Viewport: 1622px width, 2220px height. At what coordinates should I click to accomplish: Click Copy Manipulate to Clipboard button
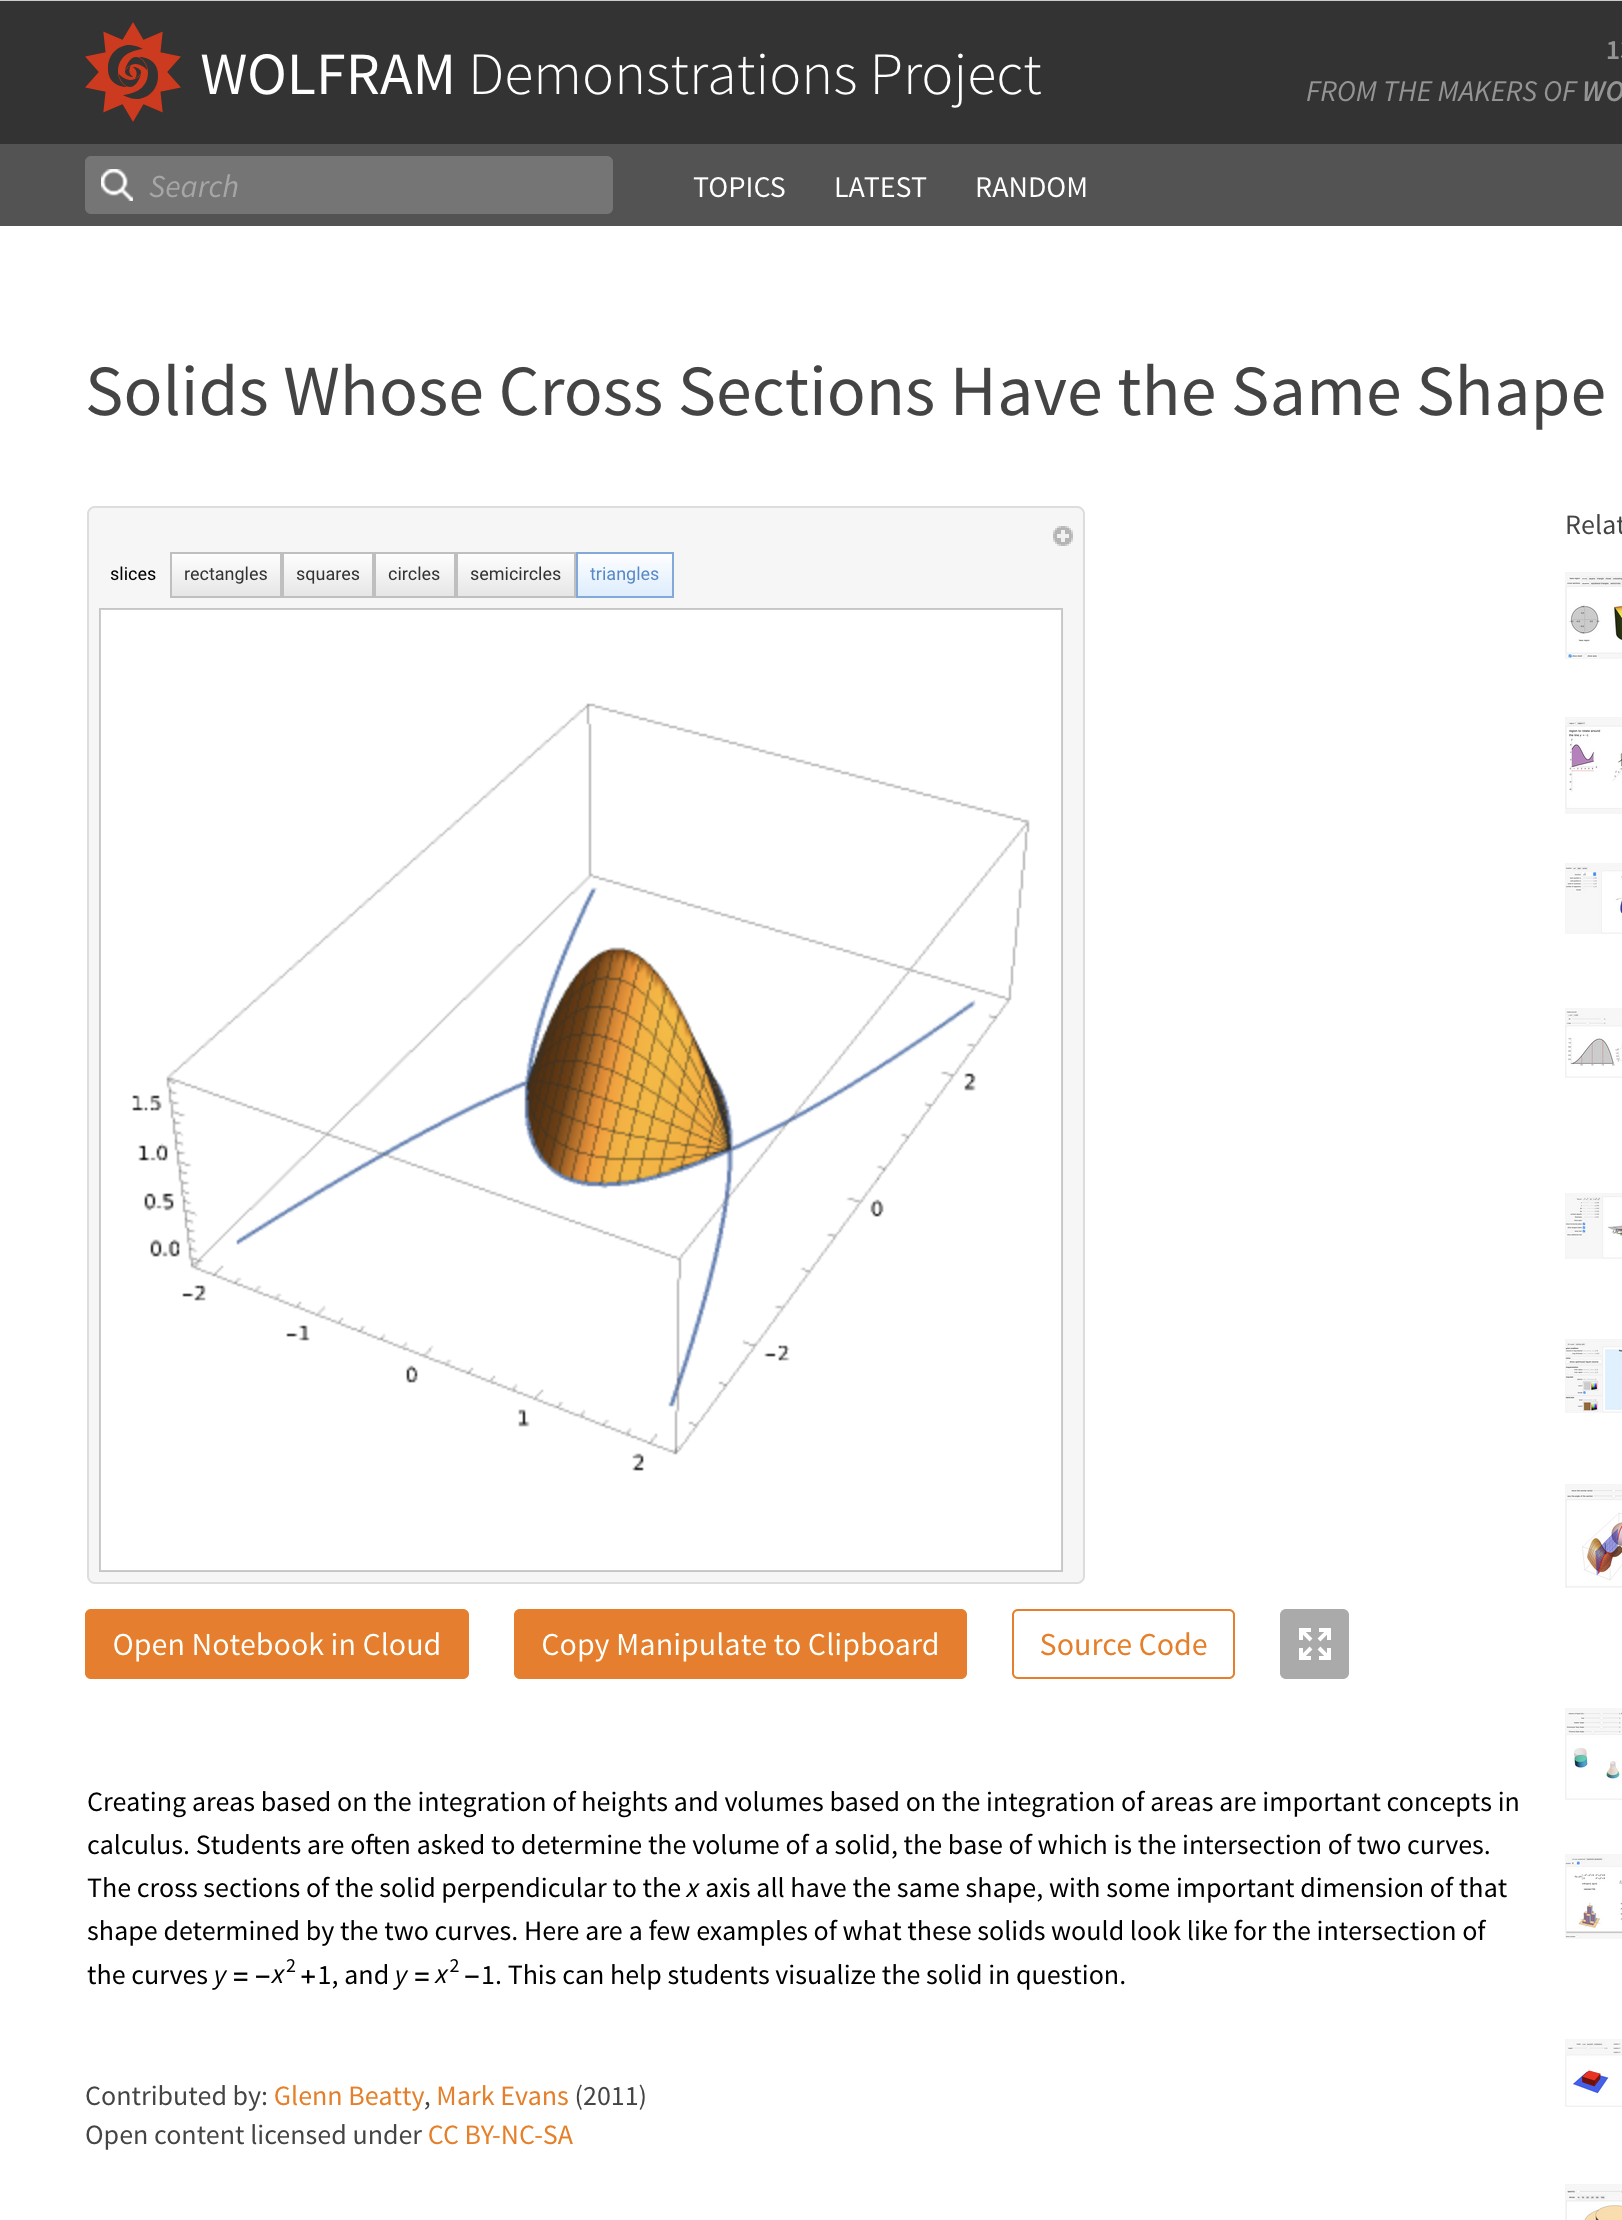[740, 1644]
